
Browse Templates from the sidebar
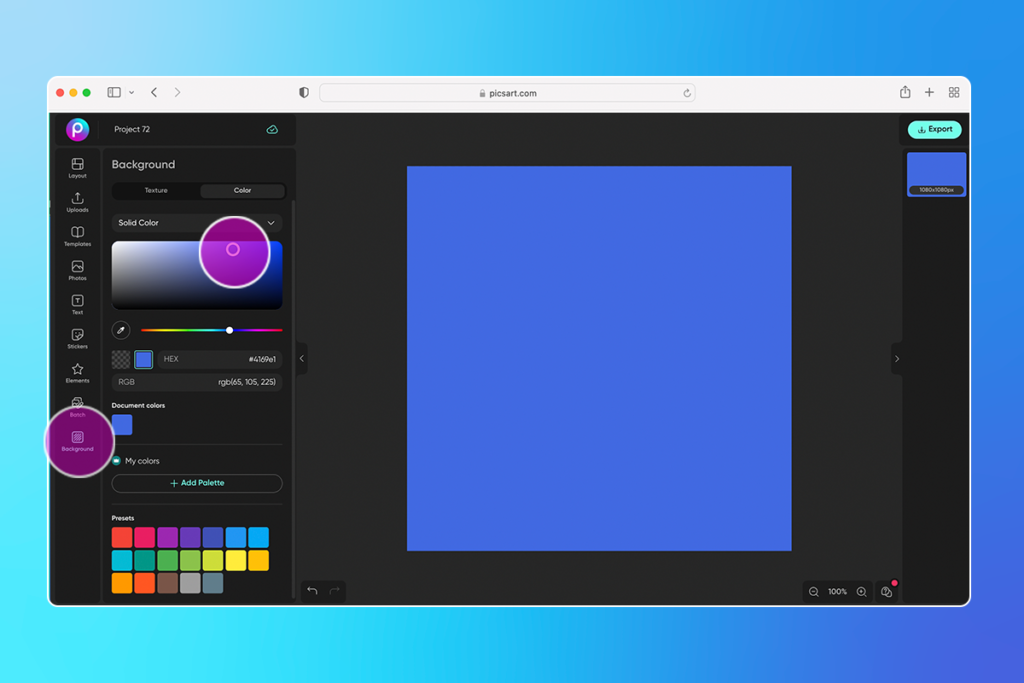77,235
